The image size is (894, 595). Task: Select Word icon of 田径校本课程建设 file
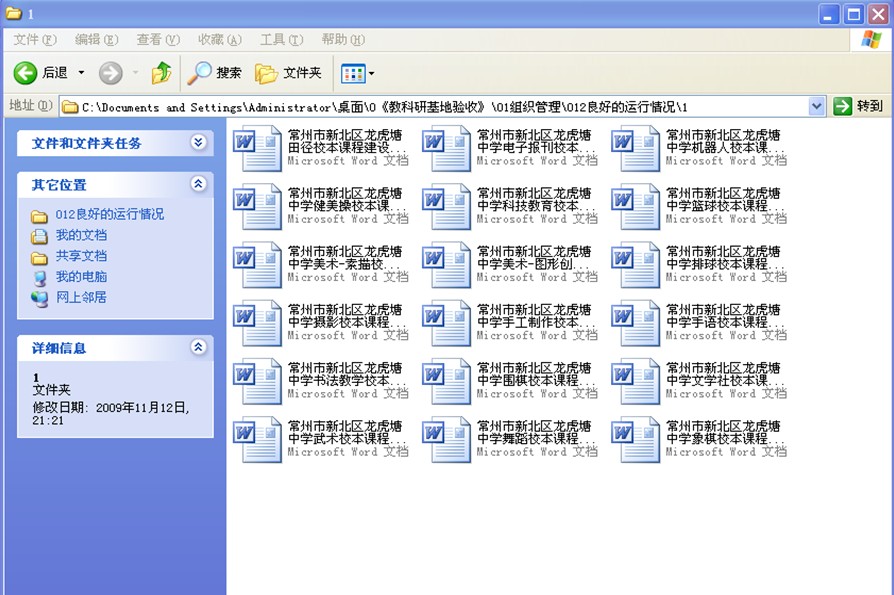coord(257,148)
